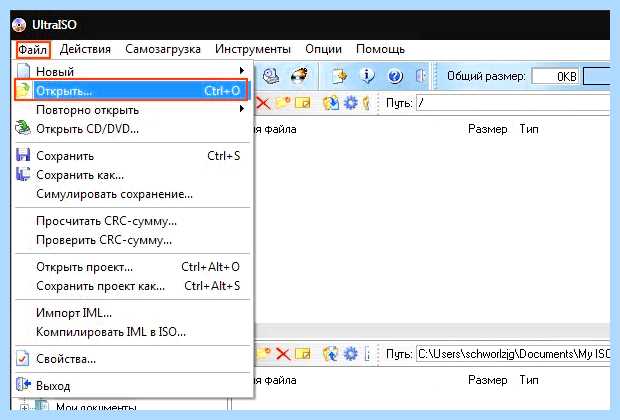Screen dimensions: 620x420
Task: Choose Выход menu entry
Action: (132, 386)
